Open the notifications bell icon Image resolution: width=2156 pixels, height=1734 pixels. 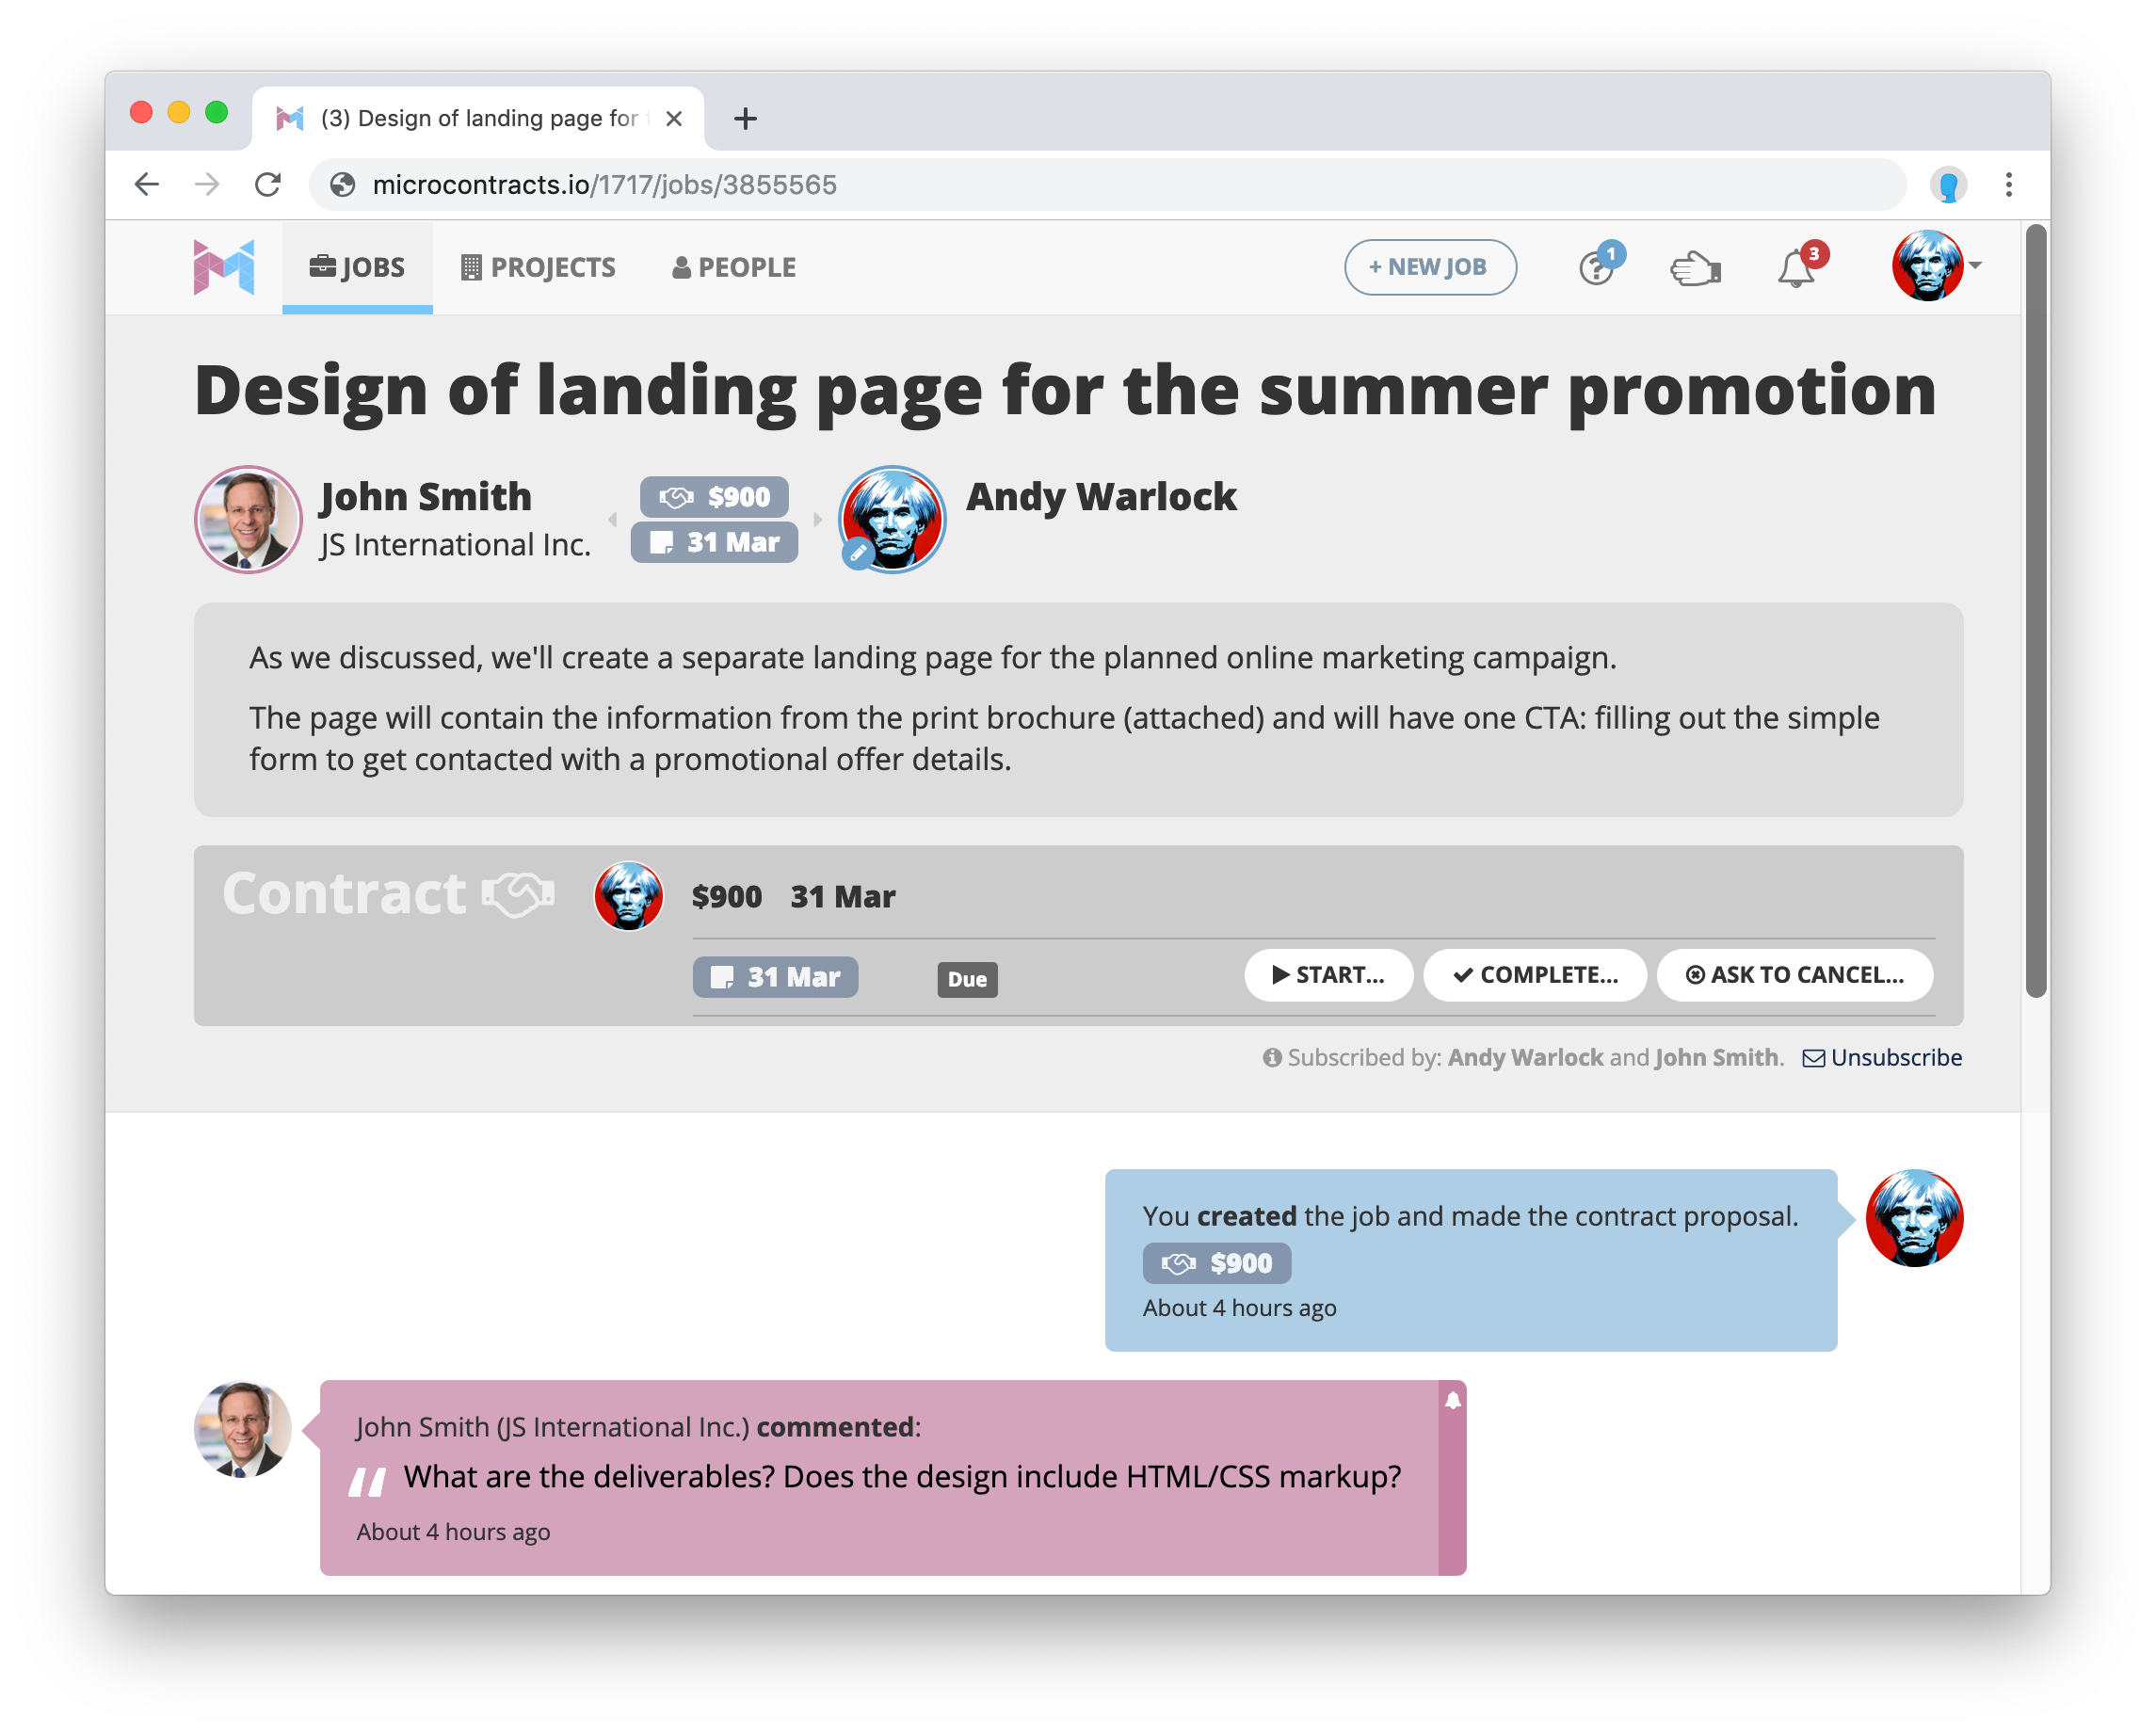(x=1796, y=268)
